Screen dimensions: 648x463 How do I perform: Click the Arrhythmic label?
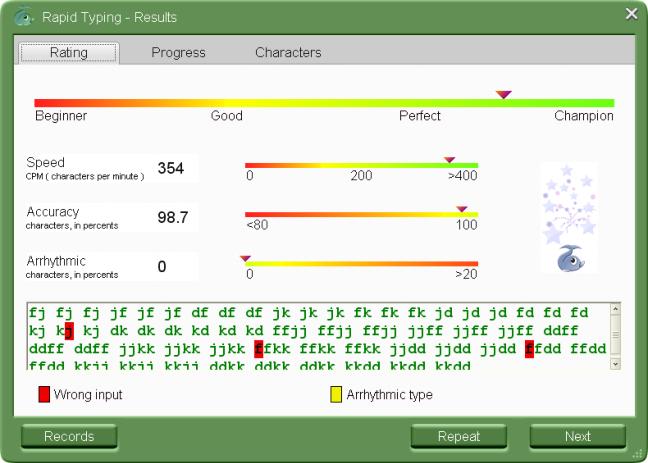pyautogui.click(x=56, y=261)
